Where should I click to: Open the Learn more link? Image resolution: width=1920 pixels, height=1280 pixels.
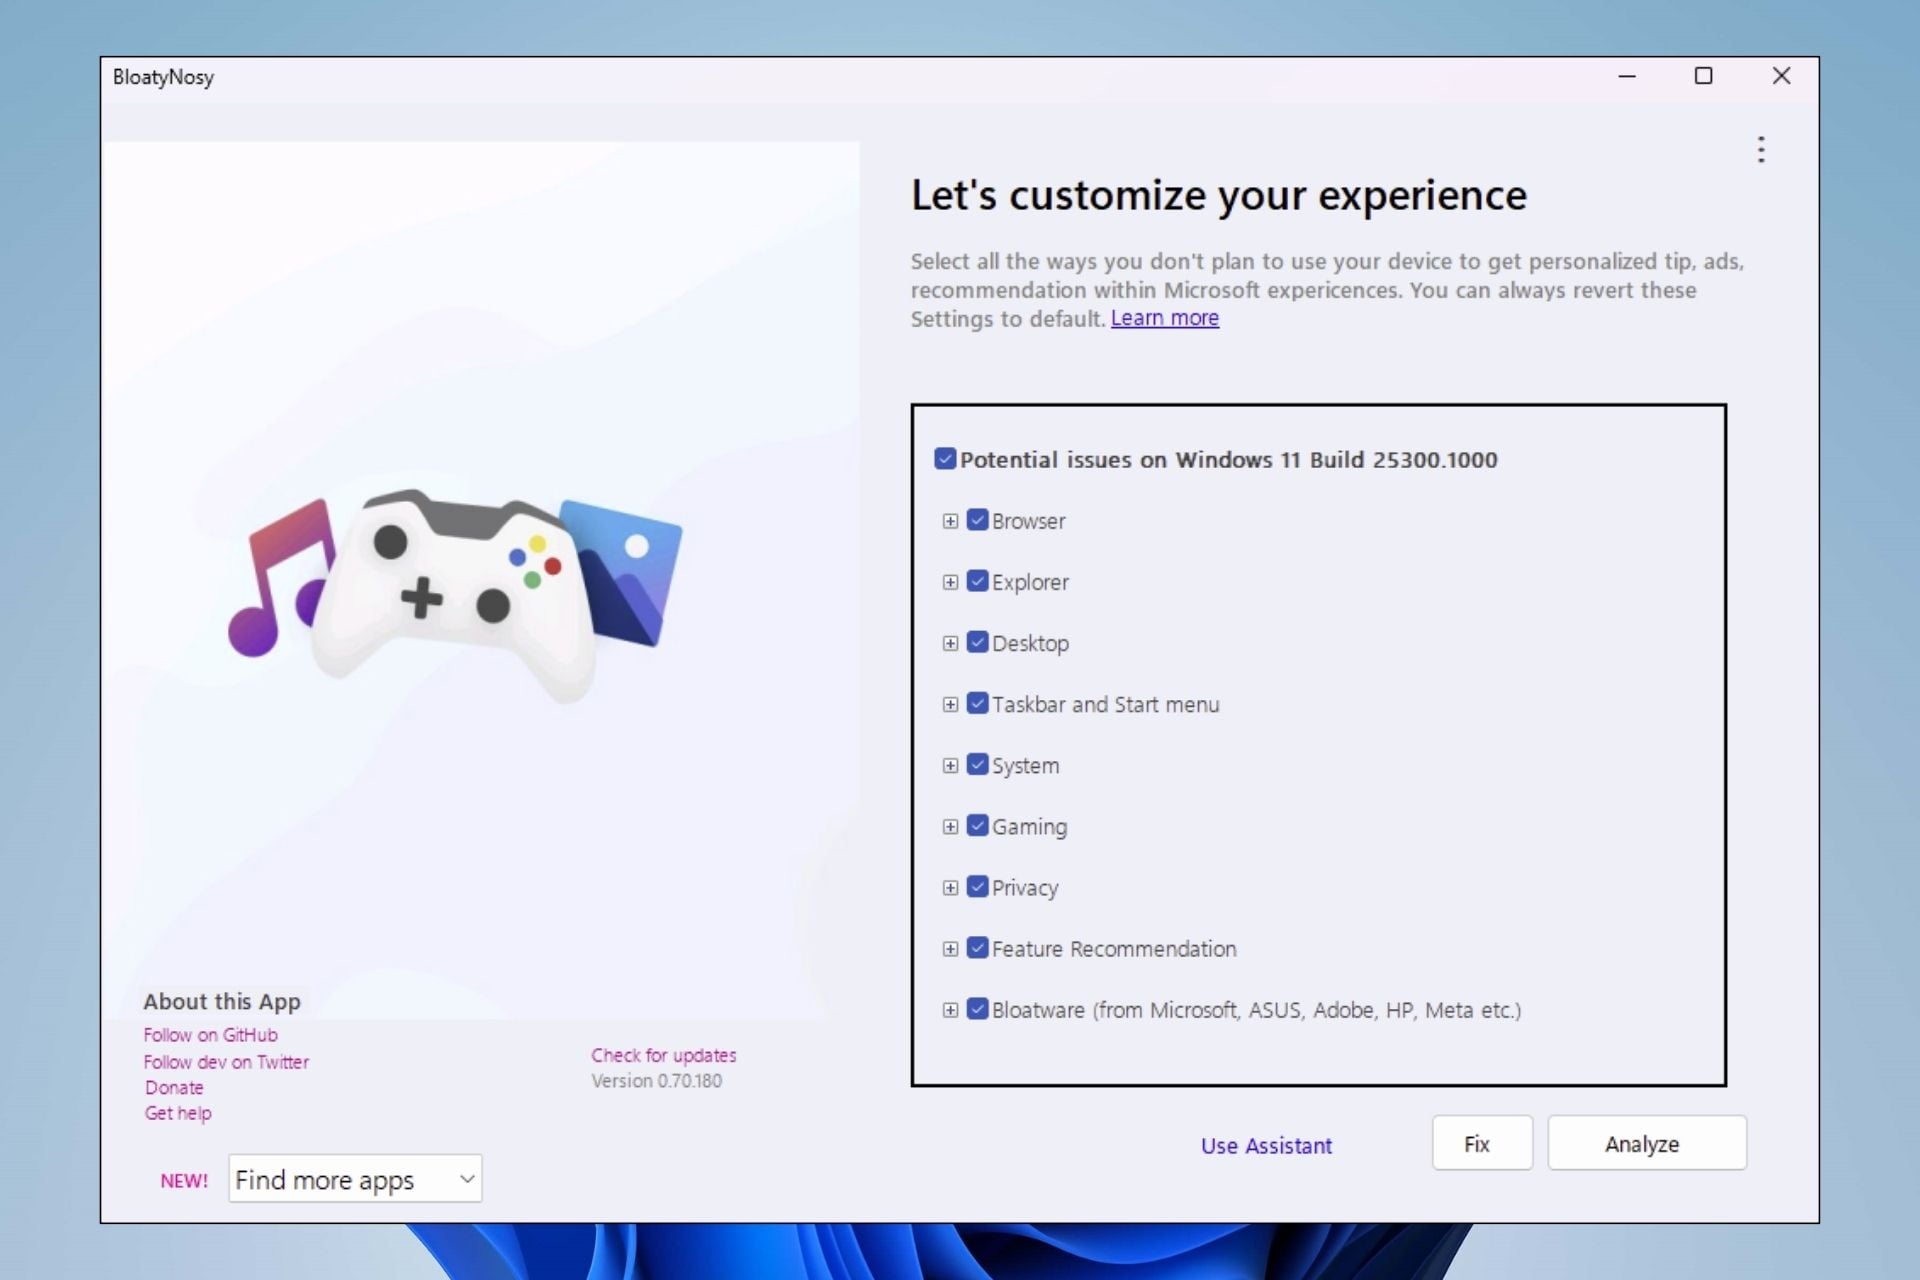(1164, 318)
